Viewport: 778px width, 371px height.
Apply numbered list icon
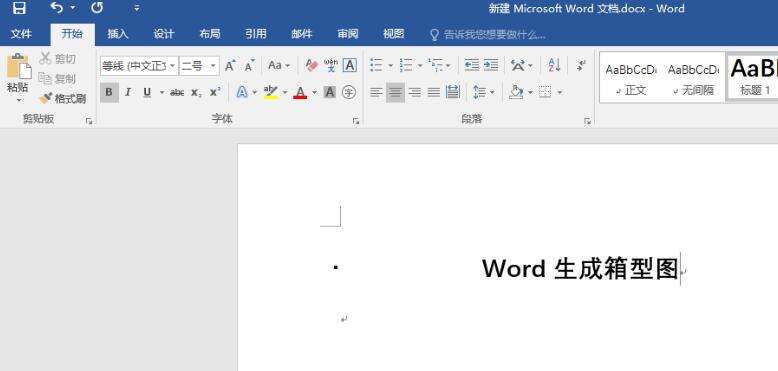(x=406, y=65)
